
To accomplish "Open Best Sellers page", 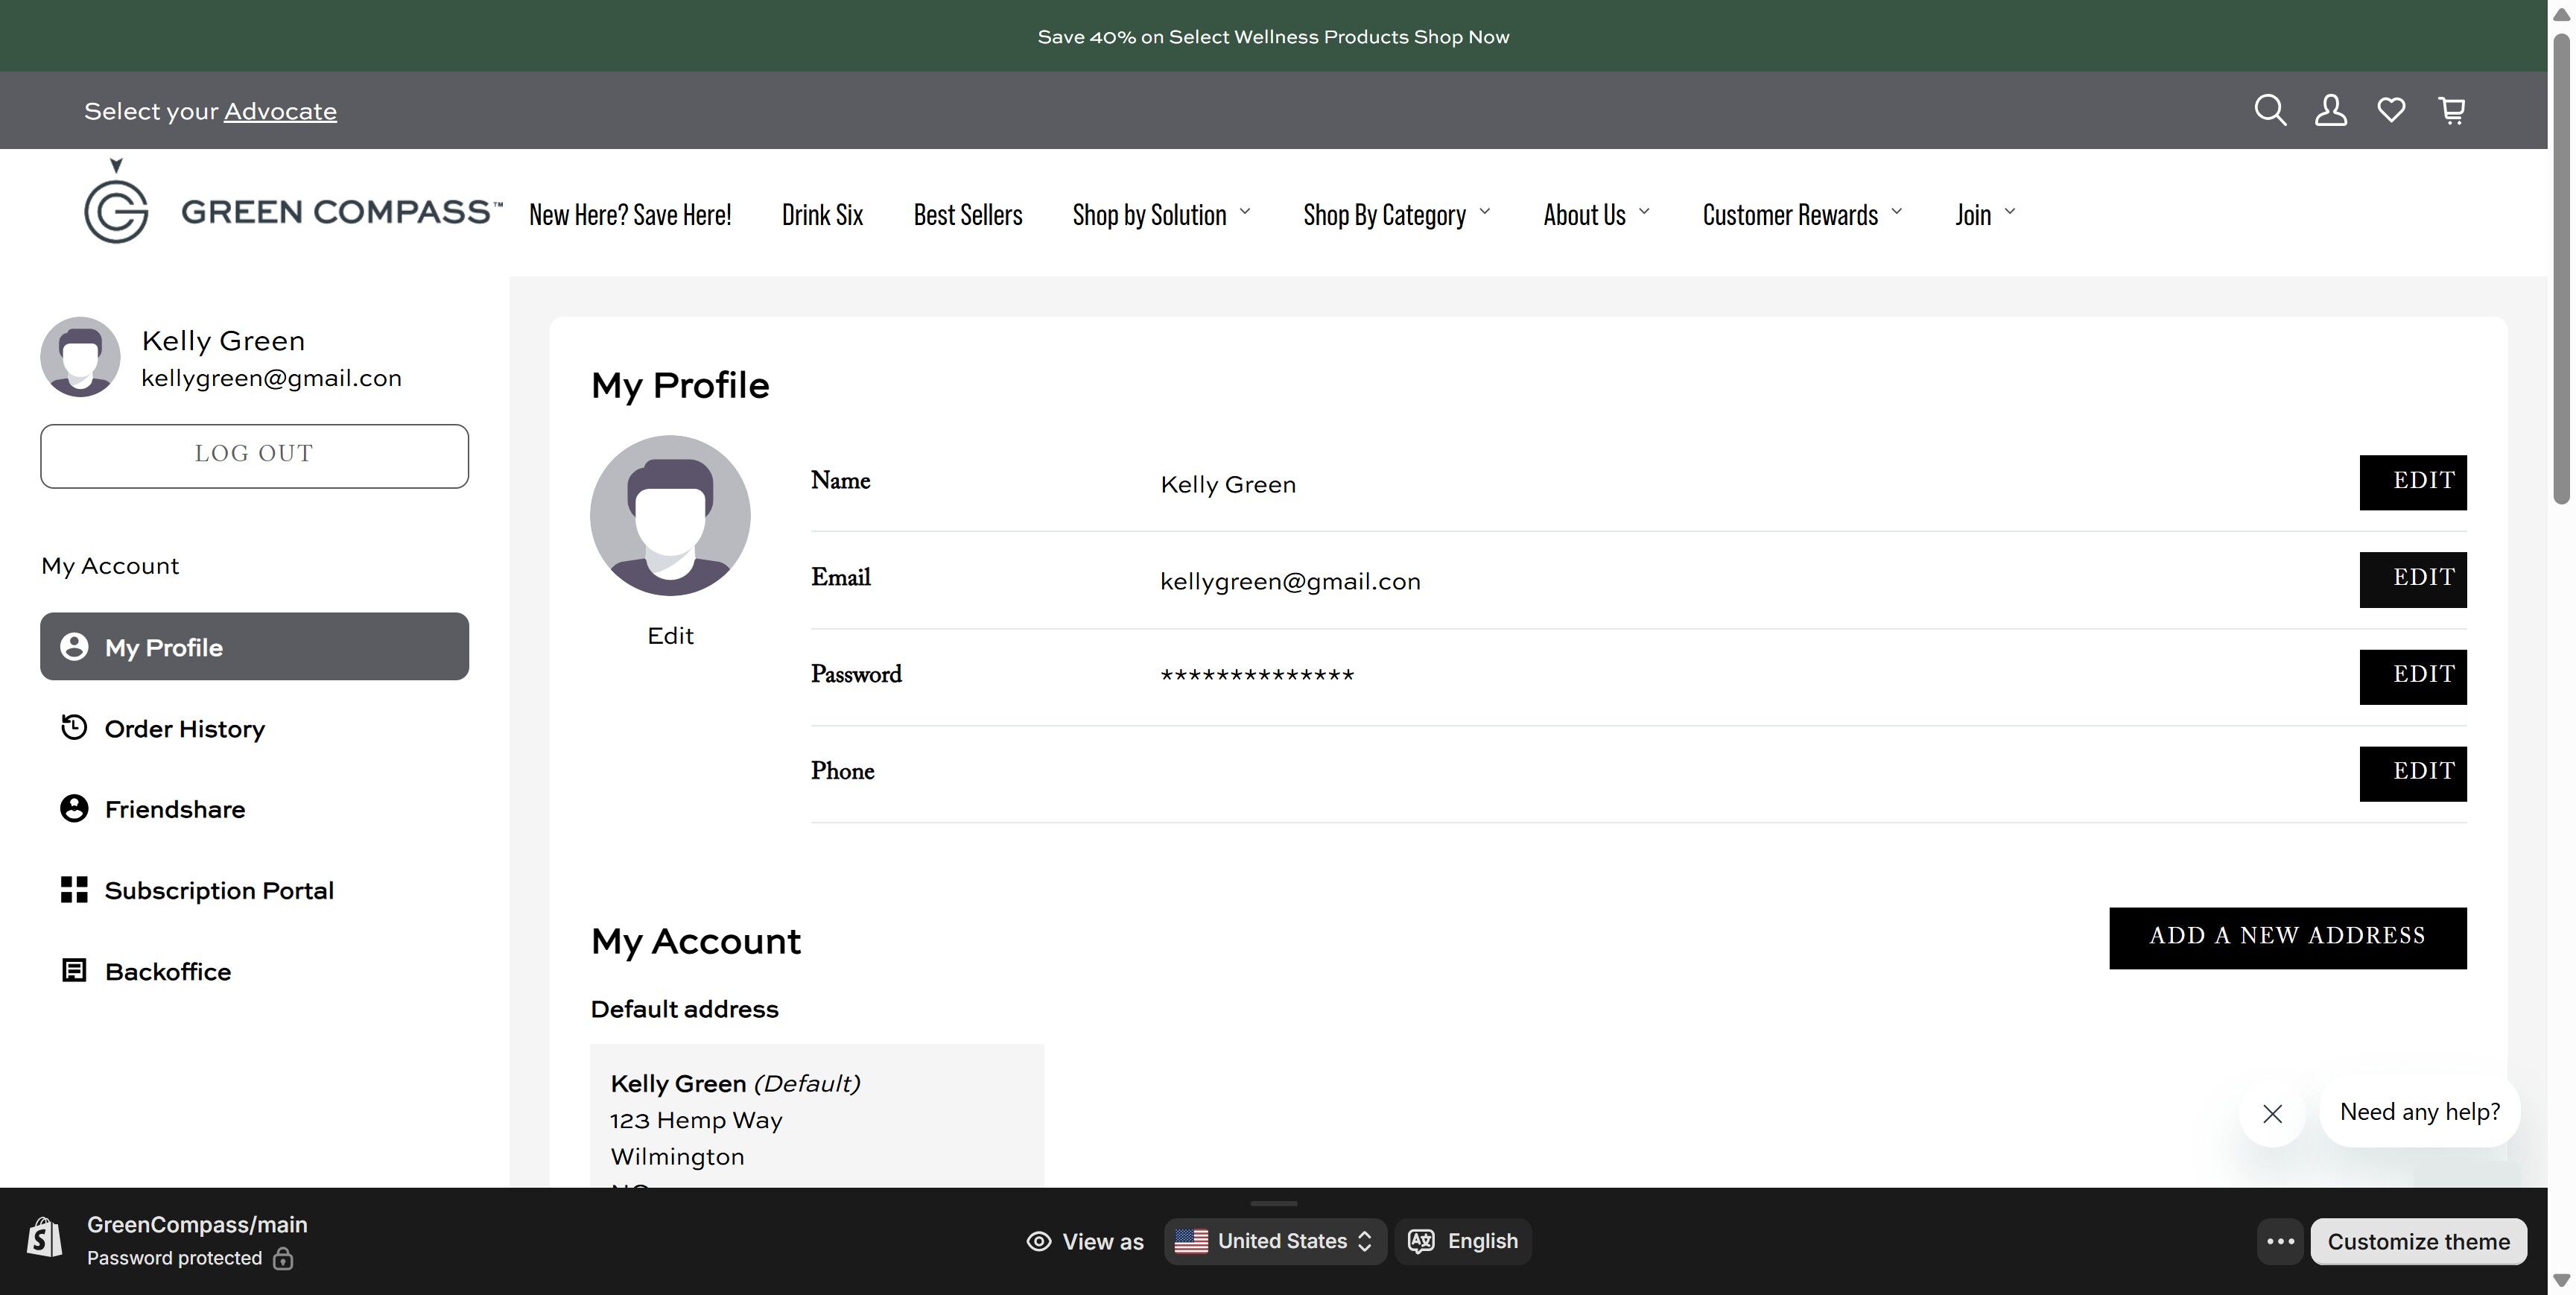I will 968,215.
